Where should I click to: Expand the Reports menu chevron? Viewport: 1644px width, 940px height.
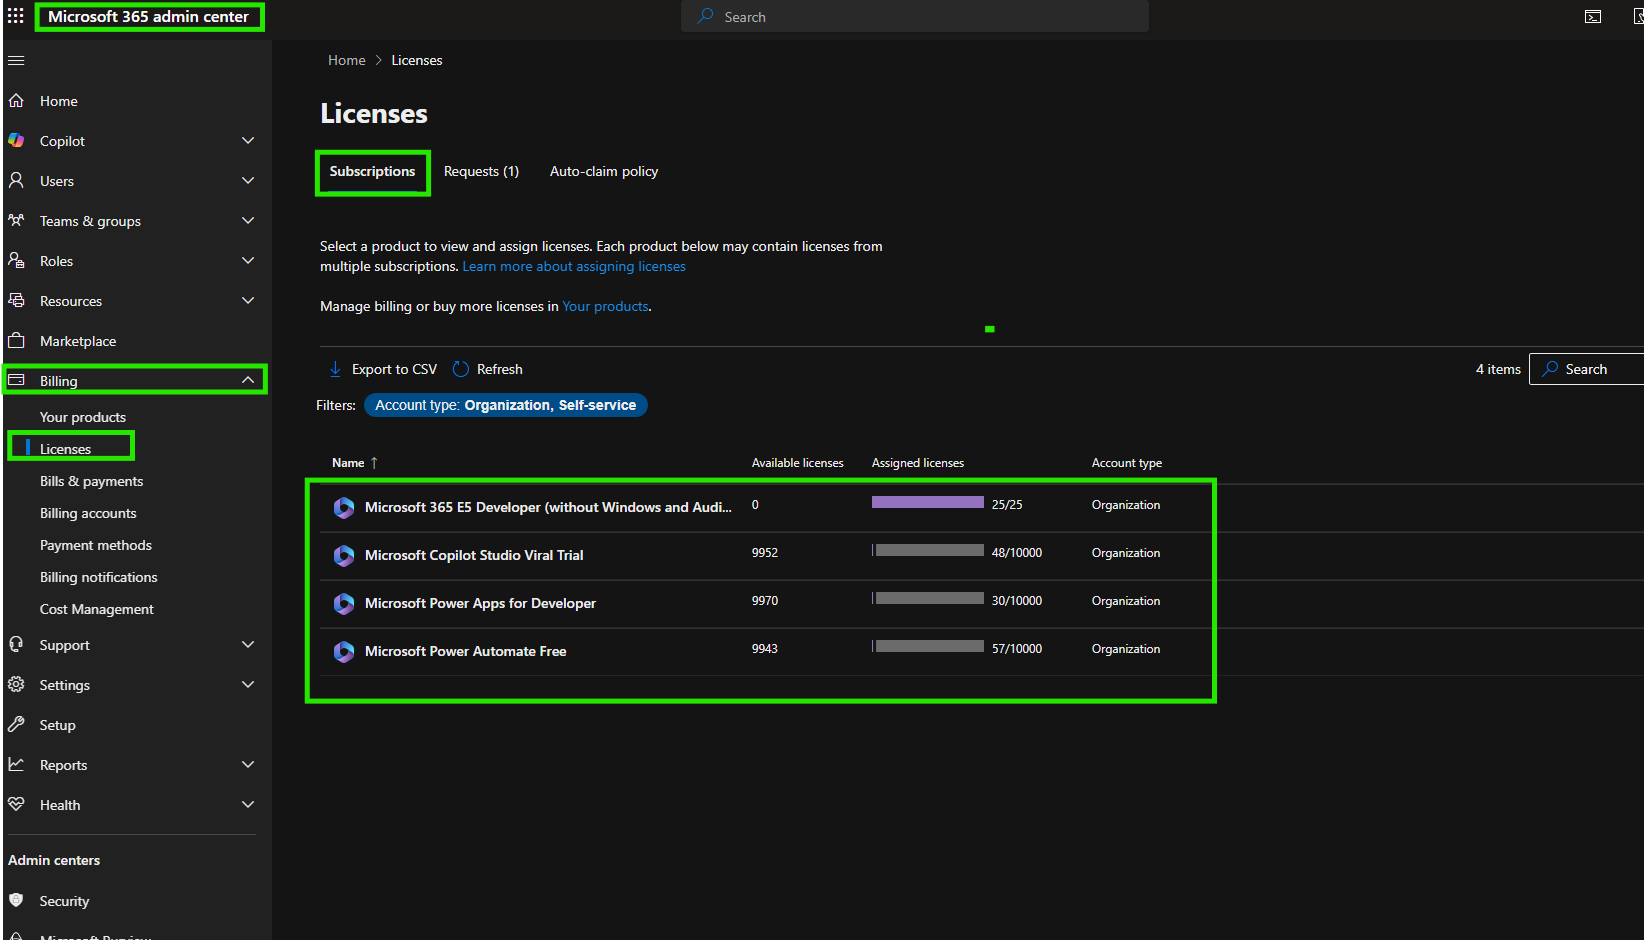point(248,765)
